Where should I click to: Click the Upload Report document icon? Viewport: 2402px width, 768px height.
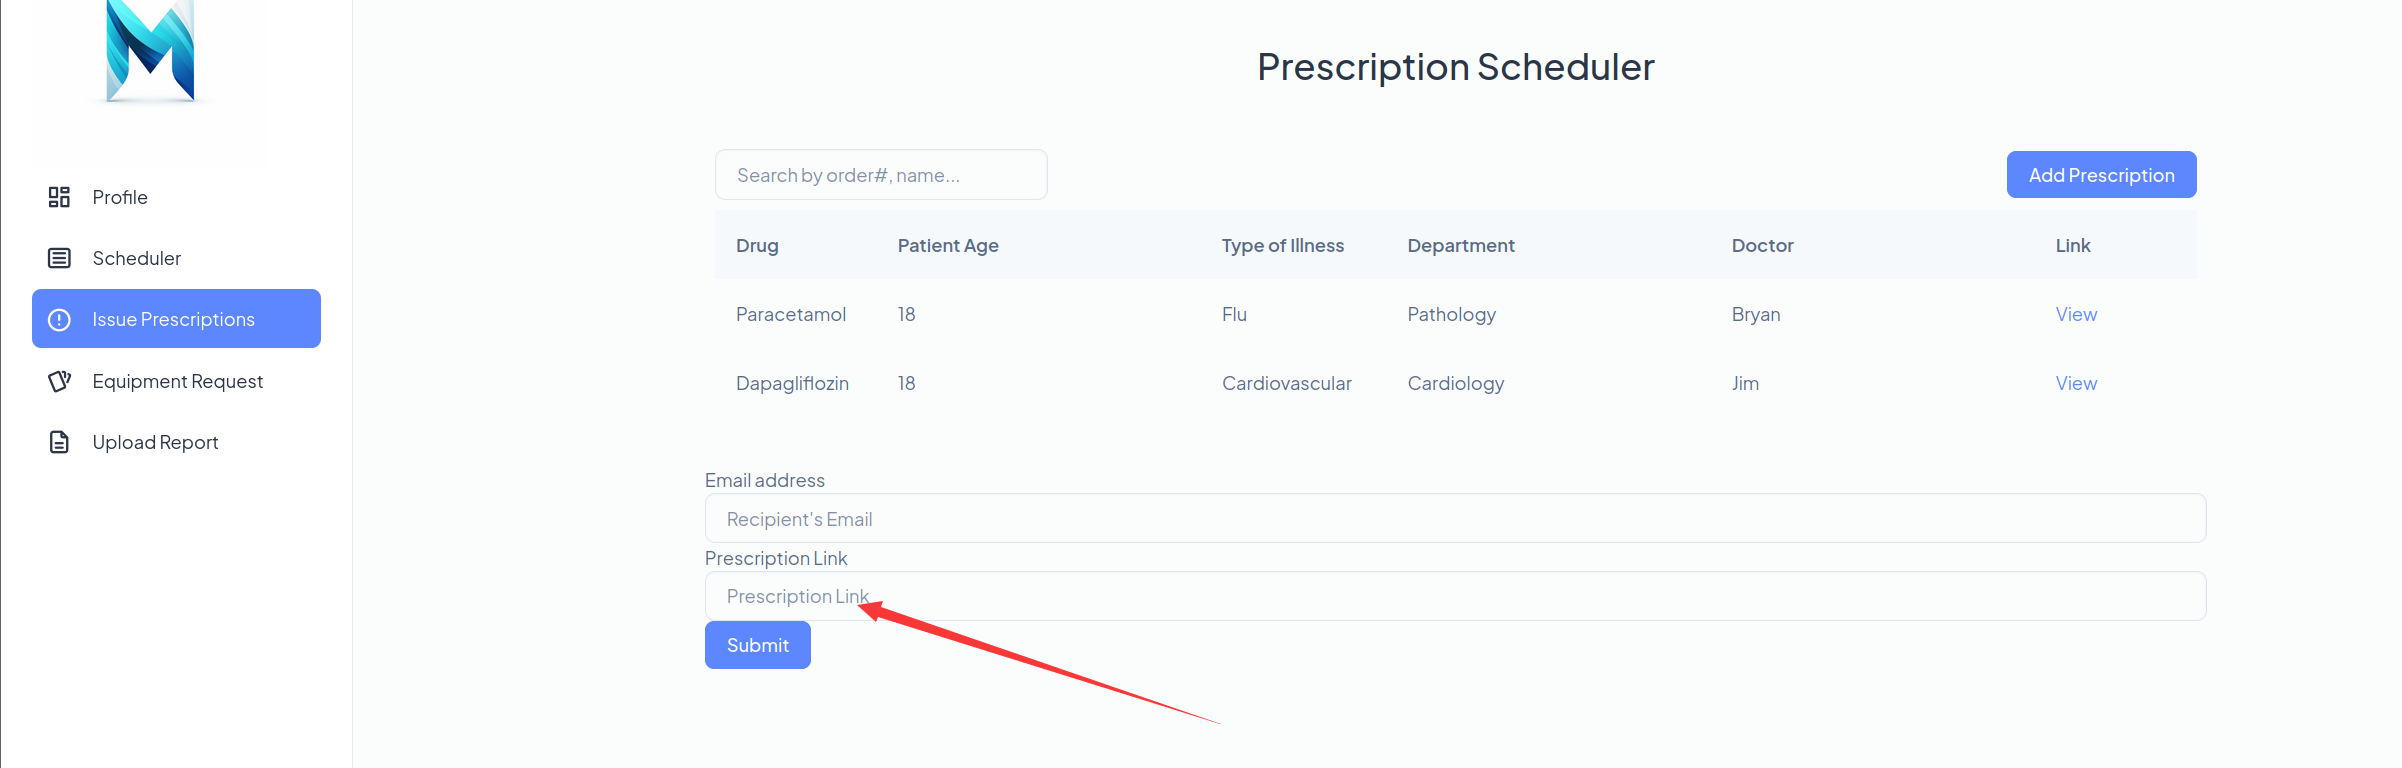pyautogui.click(x=59, y=442)
